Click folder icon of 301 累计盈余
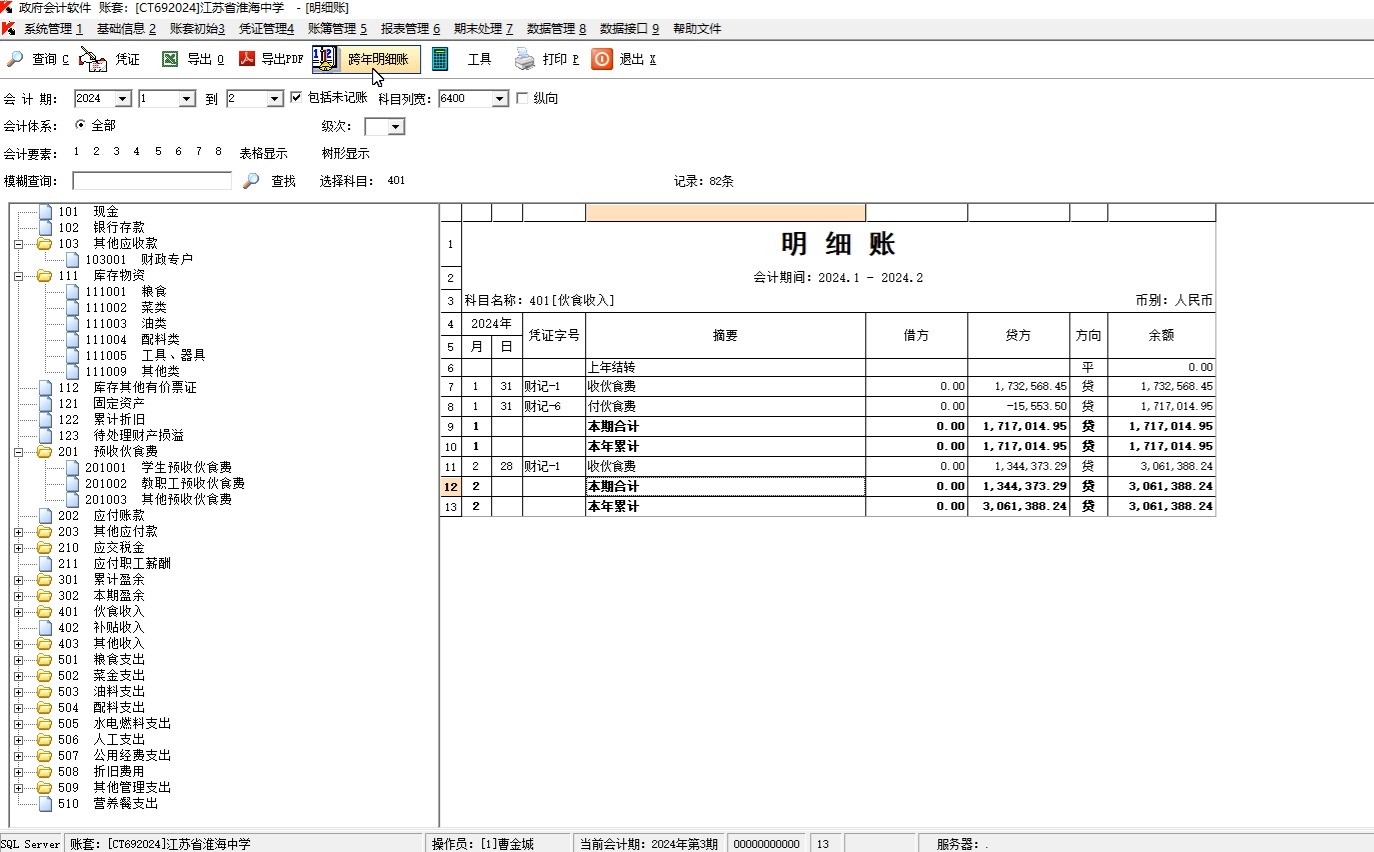Screen dimensions: 1374x852 point(44,580)
